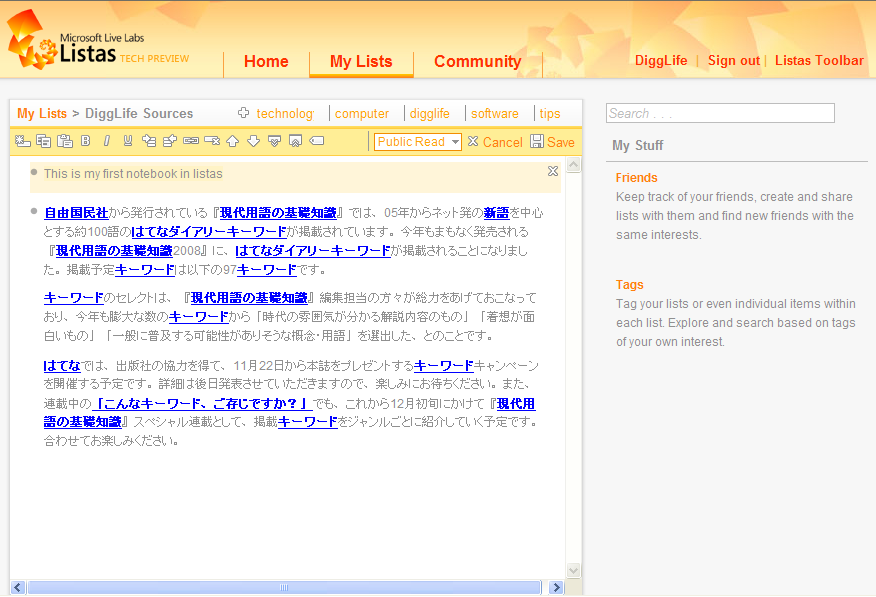
Task: Click the floppy disk Save icon
Action: tap(537, 141)
